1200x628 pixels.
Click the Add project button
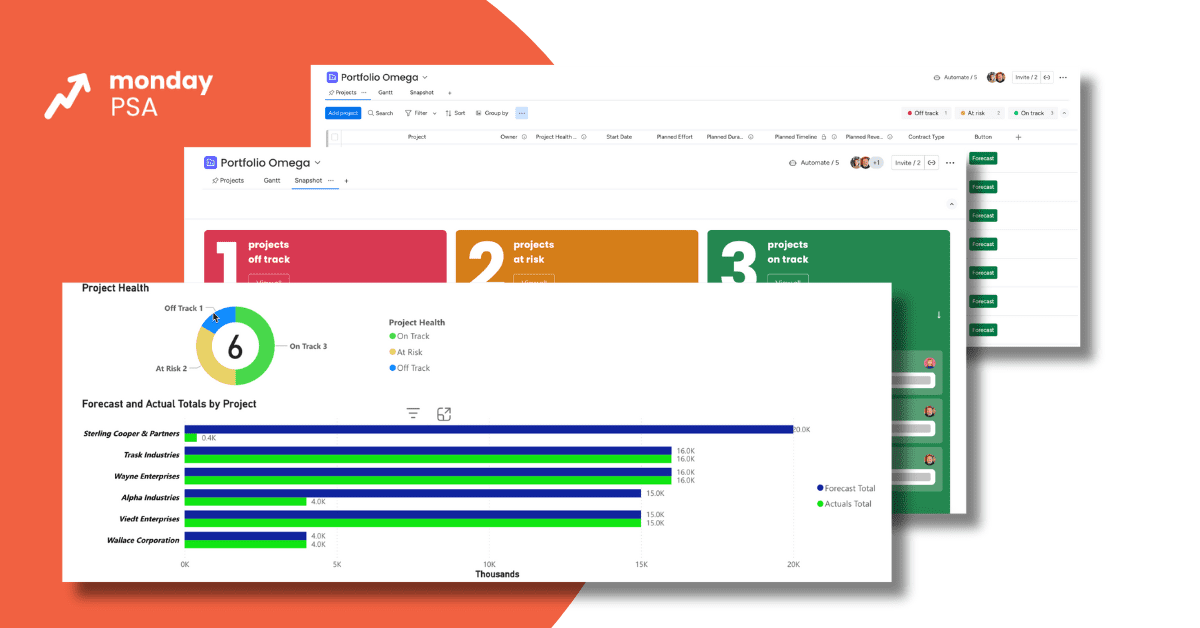(x=343, y=113)
